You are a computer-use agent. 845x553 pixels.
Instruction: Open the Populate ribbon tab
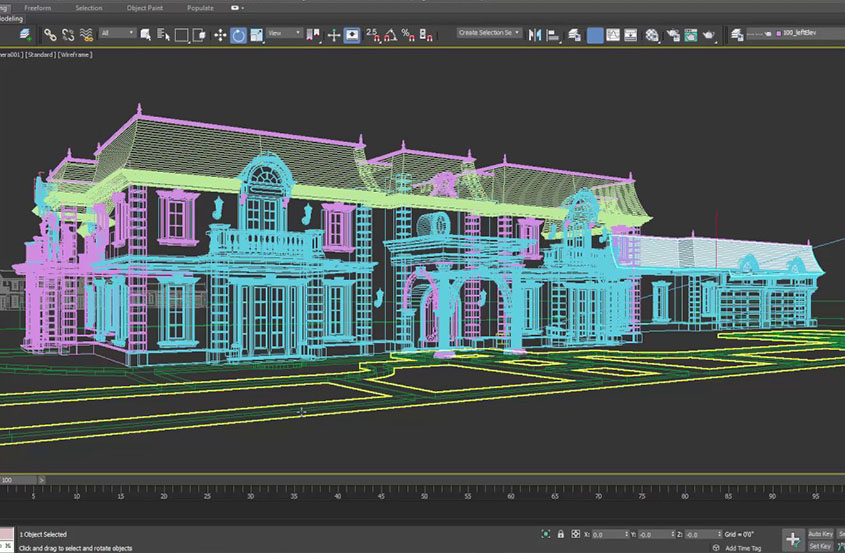point(200,8)
